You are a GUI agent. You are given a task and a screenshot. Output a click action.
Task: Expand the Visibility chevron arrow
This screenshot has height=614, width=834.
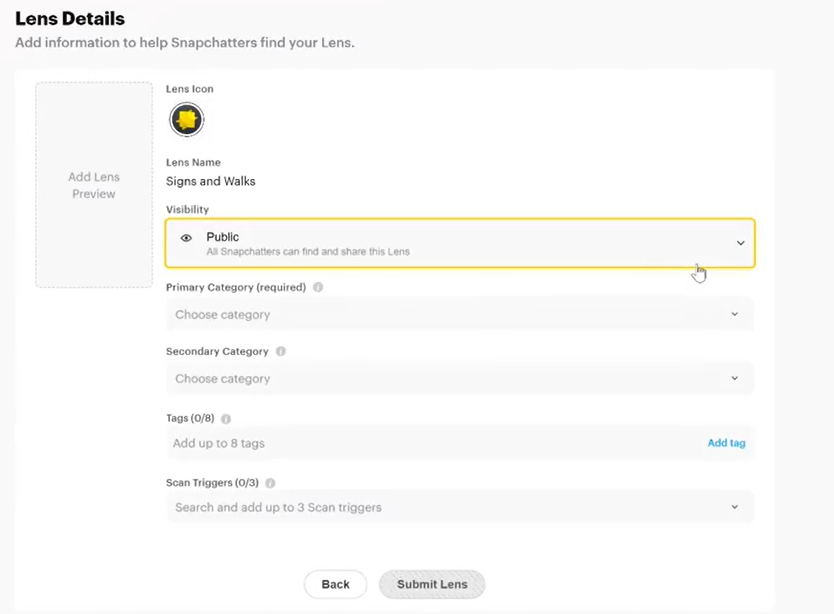(740, 243)
